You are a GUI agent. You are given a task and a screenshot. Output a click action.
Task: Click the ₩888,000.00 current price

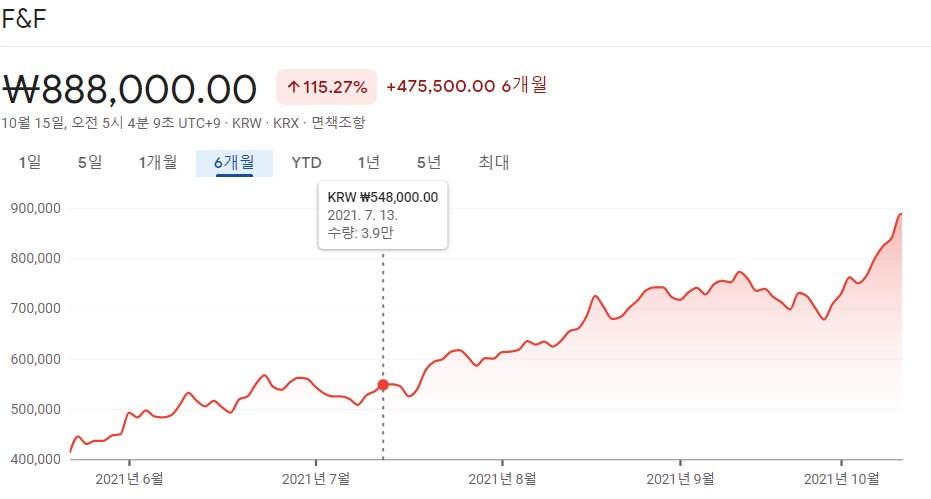coord(129,89)
